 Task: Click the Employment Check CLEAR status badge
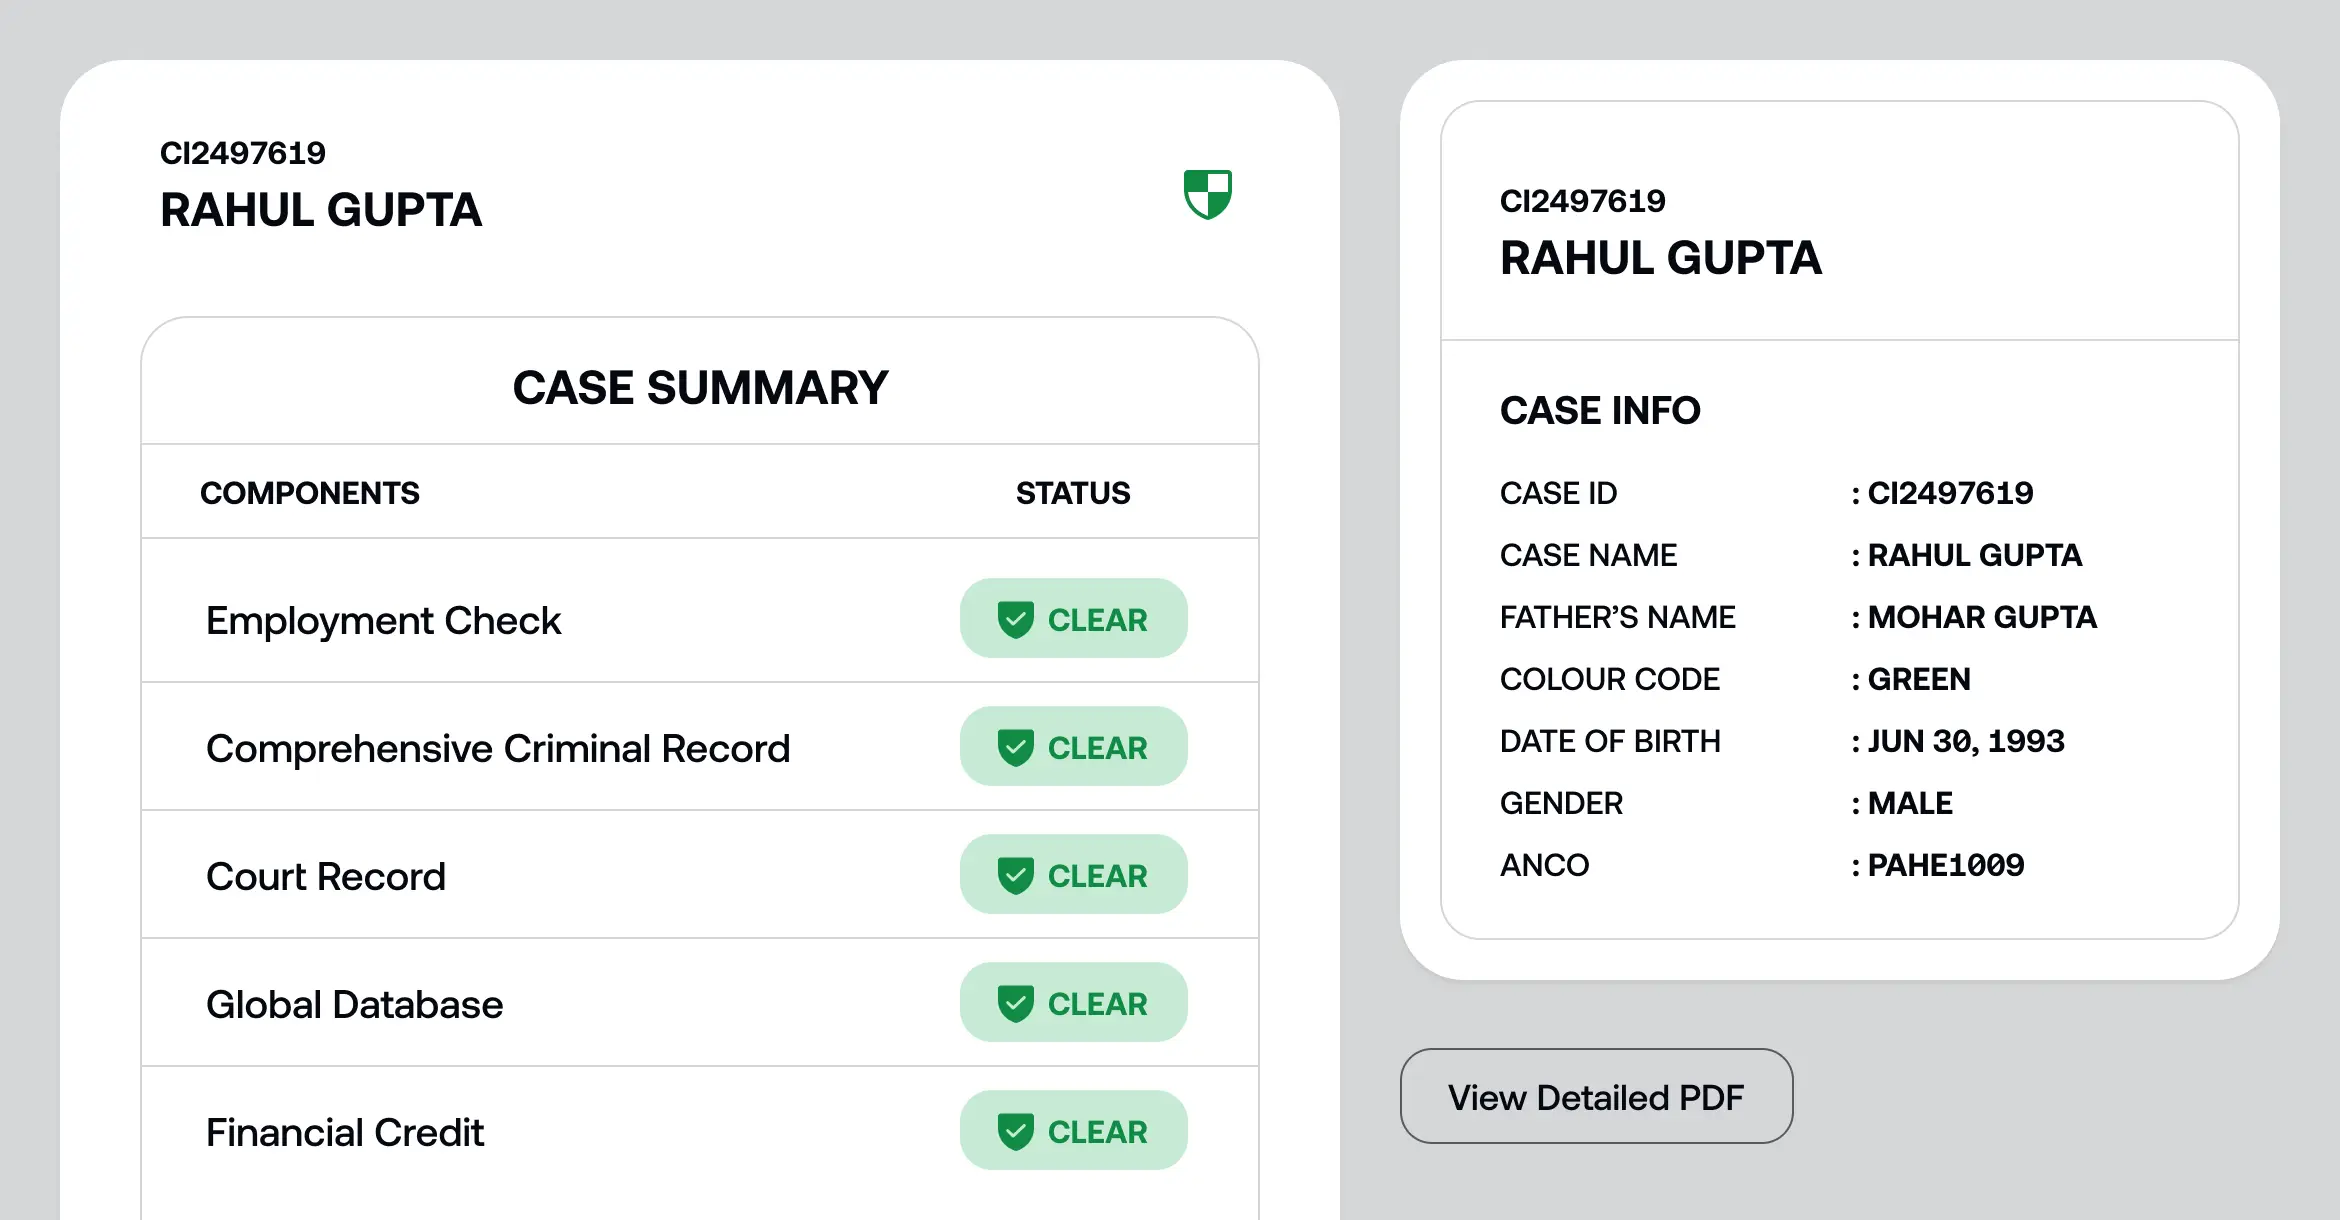click(1074, 619)
